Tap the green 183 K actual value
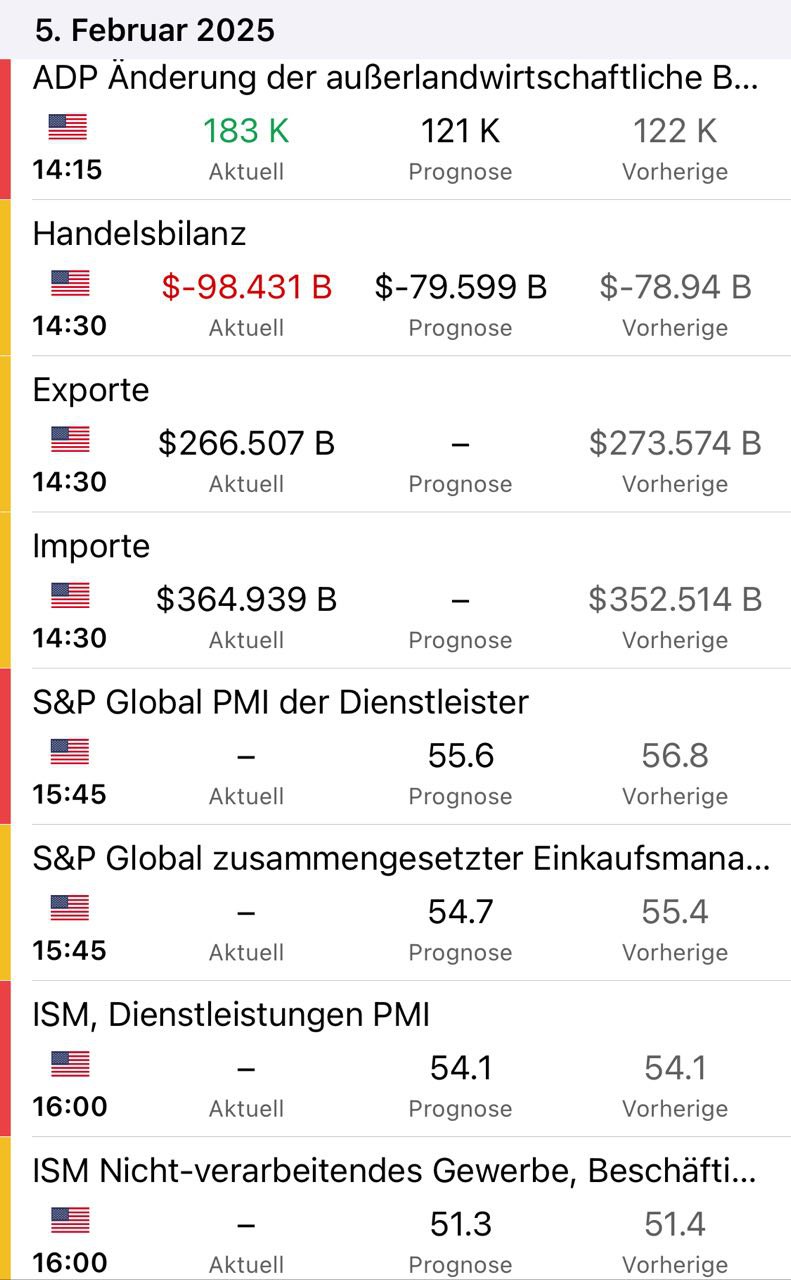This screenshot has width=791, height=1280. 246,131
